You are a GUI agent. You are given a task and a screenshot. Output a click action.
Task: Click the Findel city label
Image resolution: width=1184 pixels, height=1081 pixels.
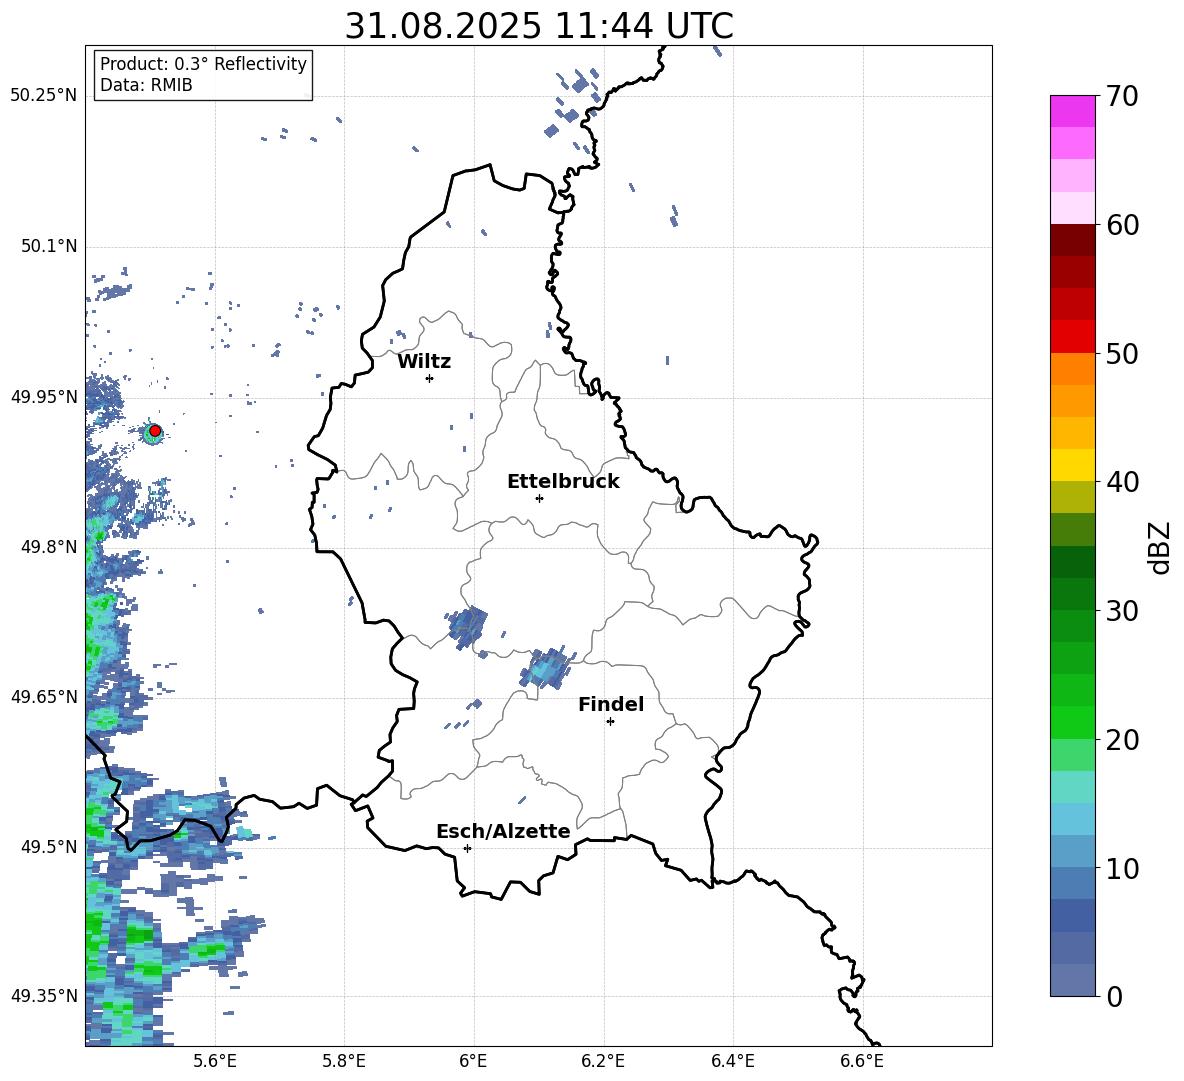[x=611, y=704]
